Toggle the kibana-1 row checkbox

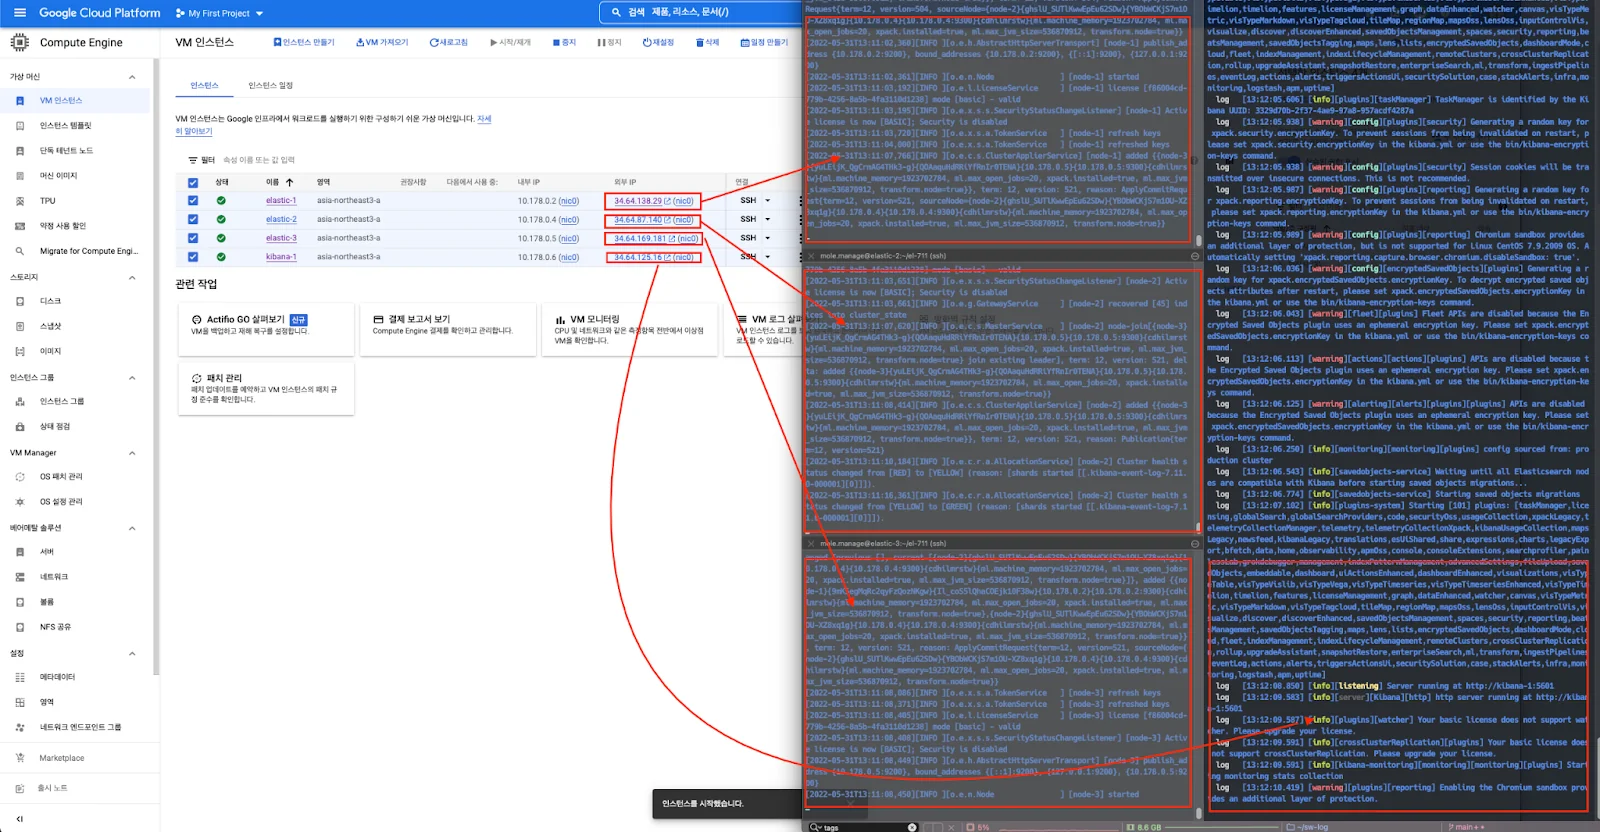(193, 257)
